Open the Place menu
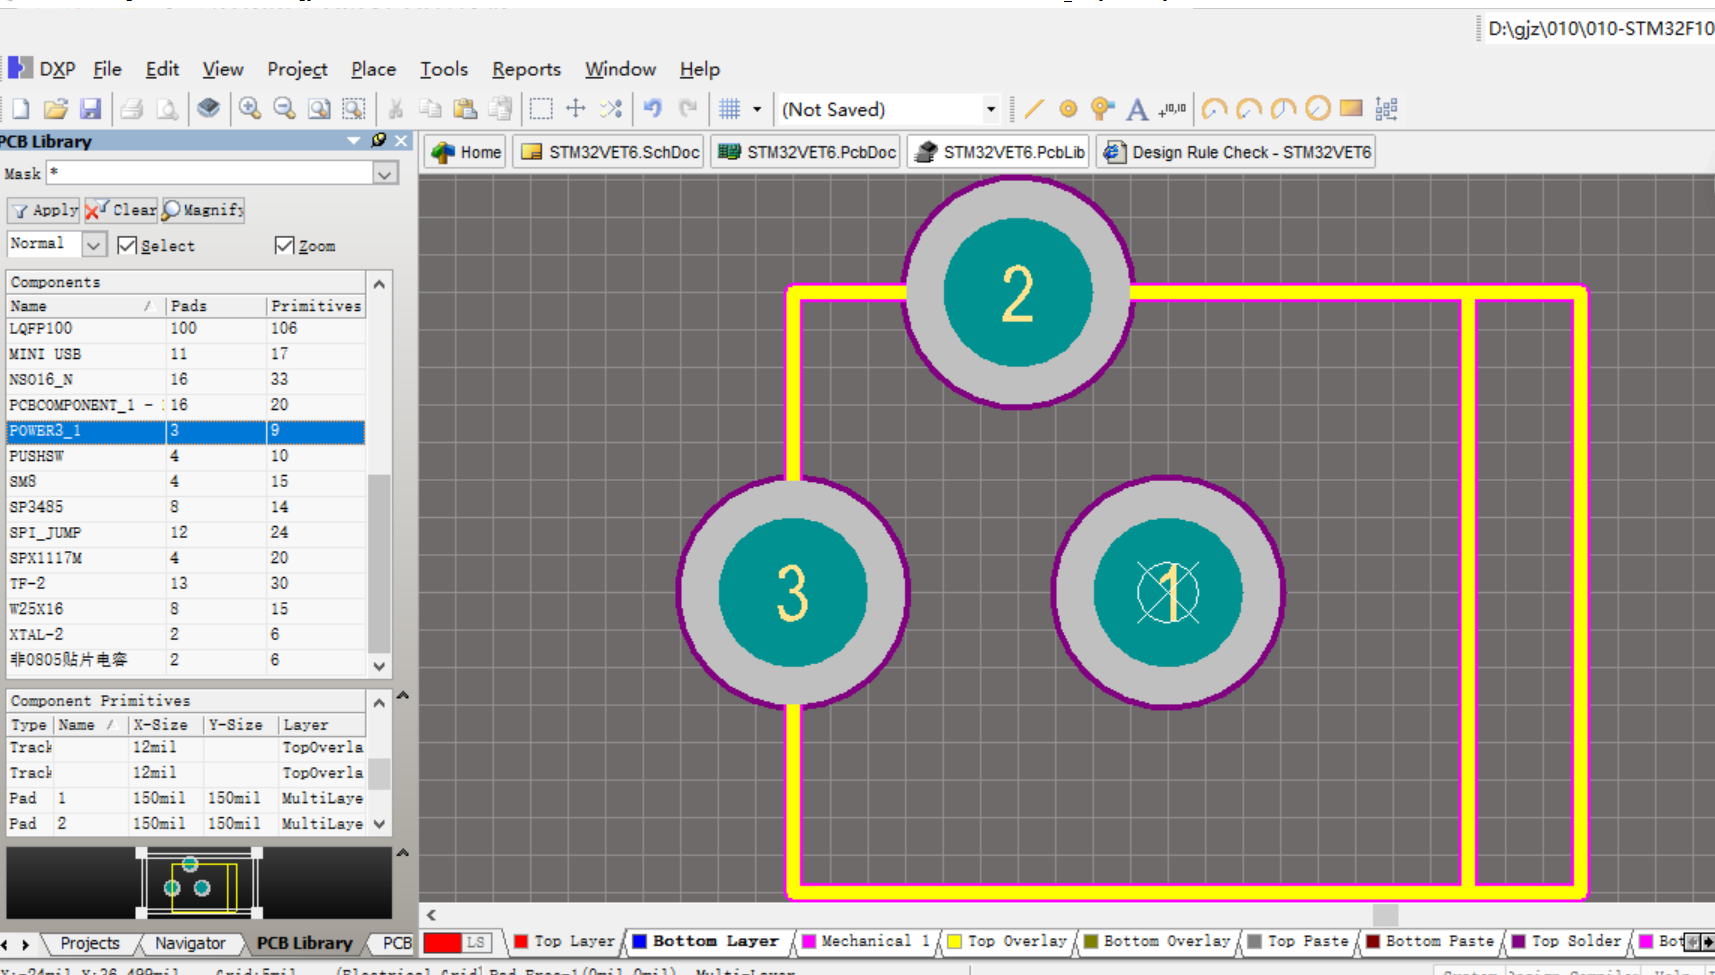Viewport: 1715px width, 975px height. click(x=373, y=69)
